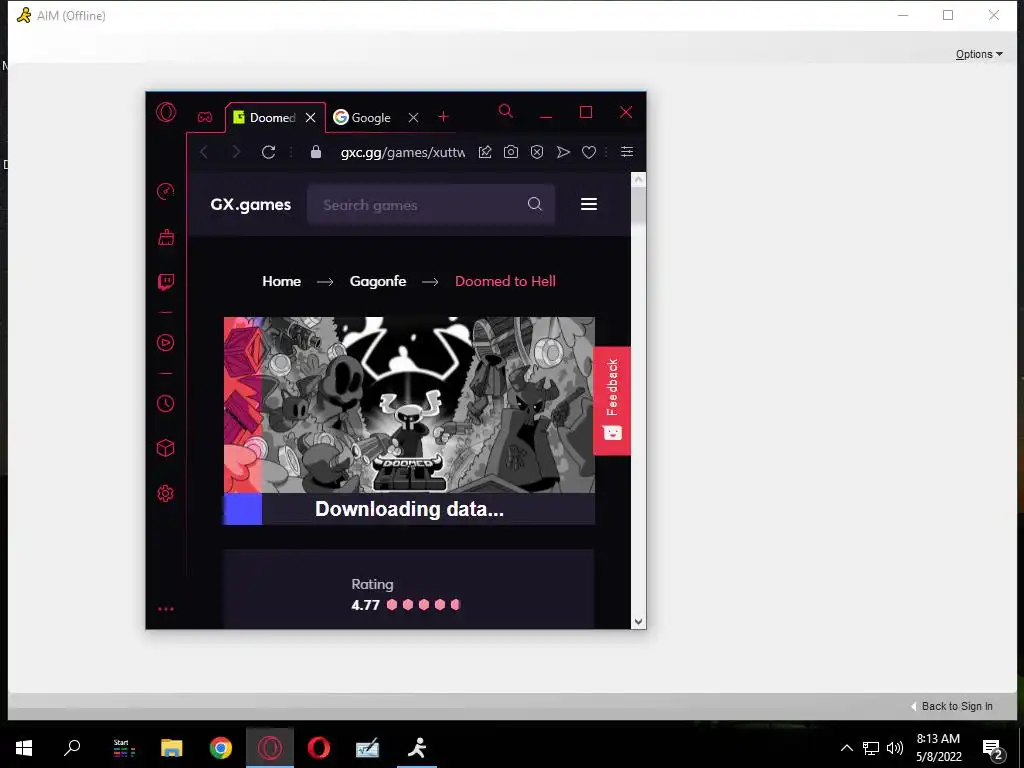Image resolution: width=1024 pixels, height=768 pixels.
Task: Click Back to Sign In in AIM
Action: coord(952,706)
